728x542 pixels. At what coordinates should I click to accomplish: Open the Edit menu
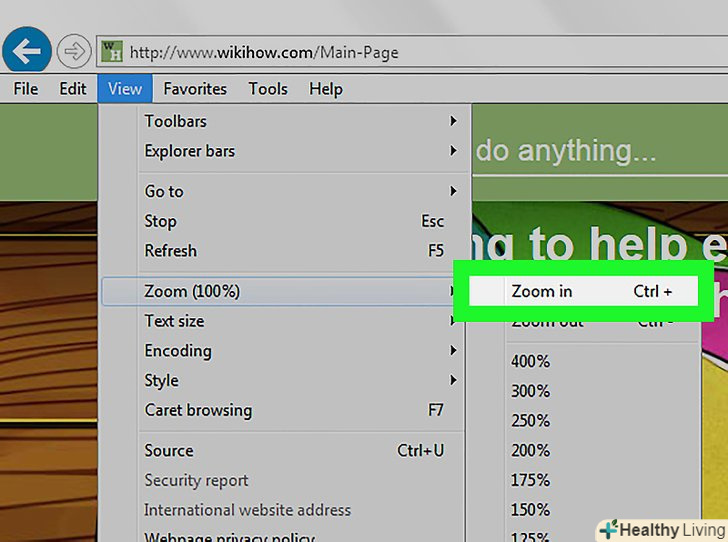[72, 89]
